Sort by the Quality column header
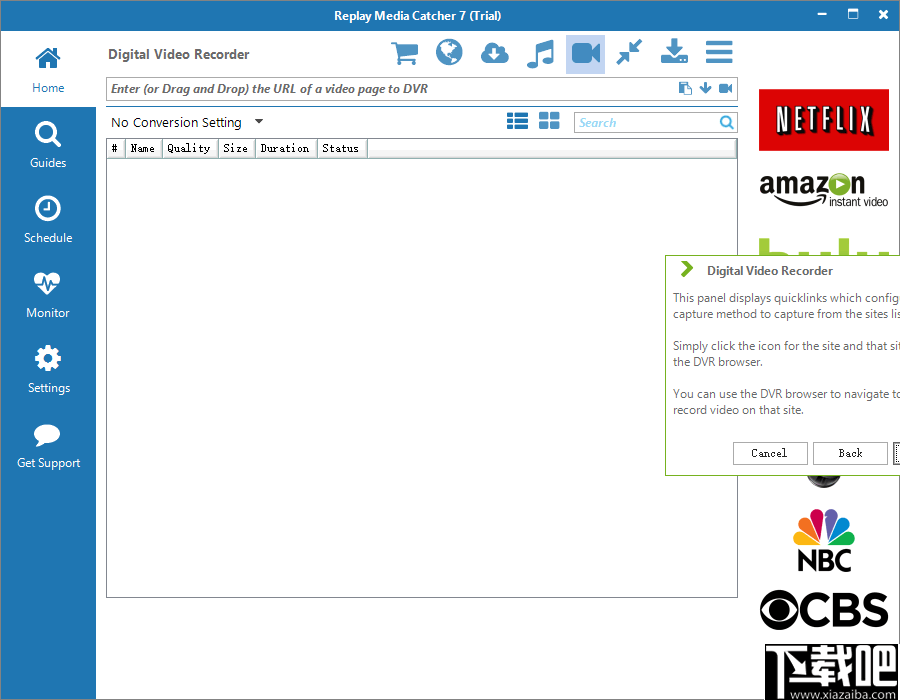The image size is (900, 700). pos(189,148)
